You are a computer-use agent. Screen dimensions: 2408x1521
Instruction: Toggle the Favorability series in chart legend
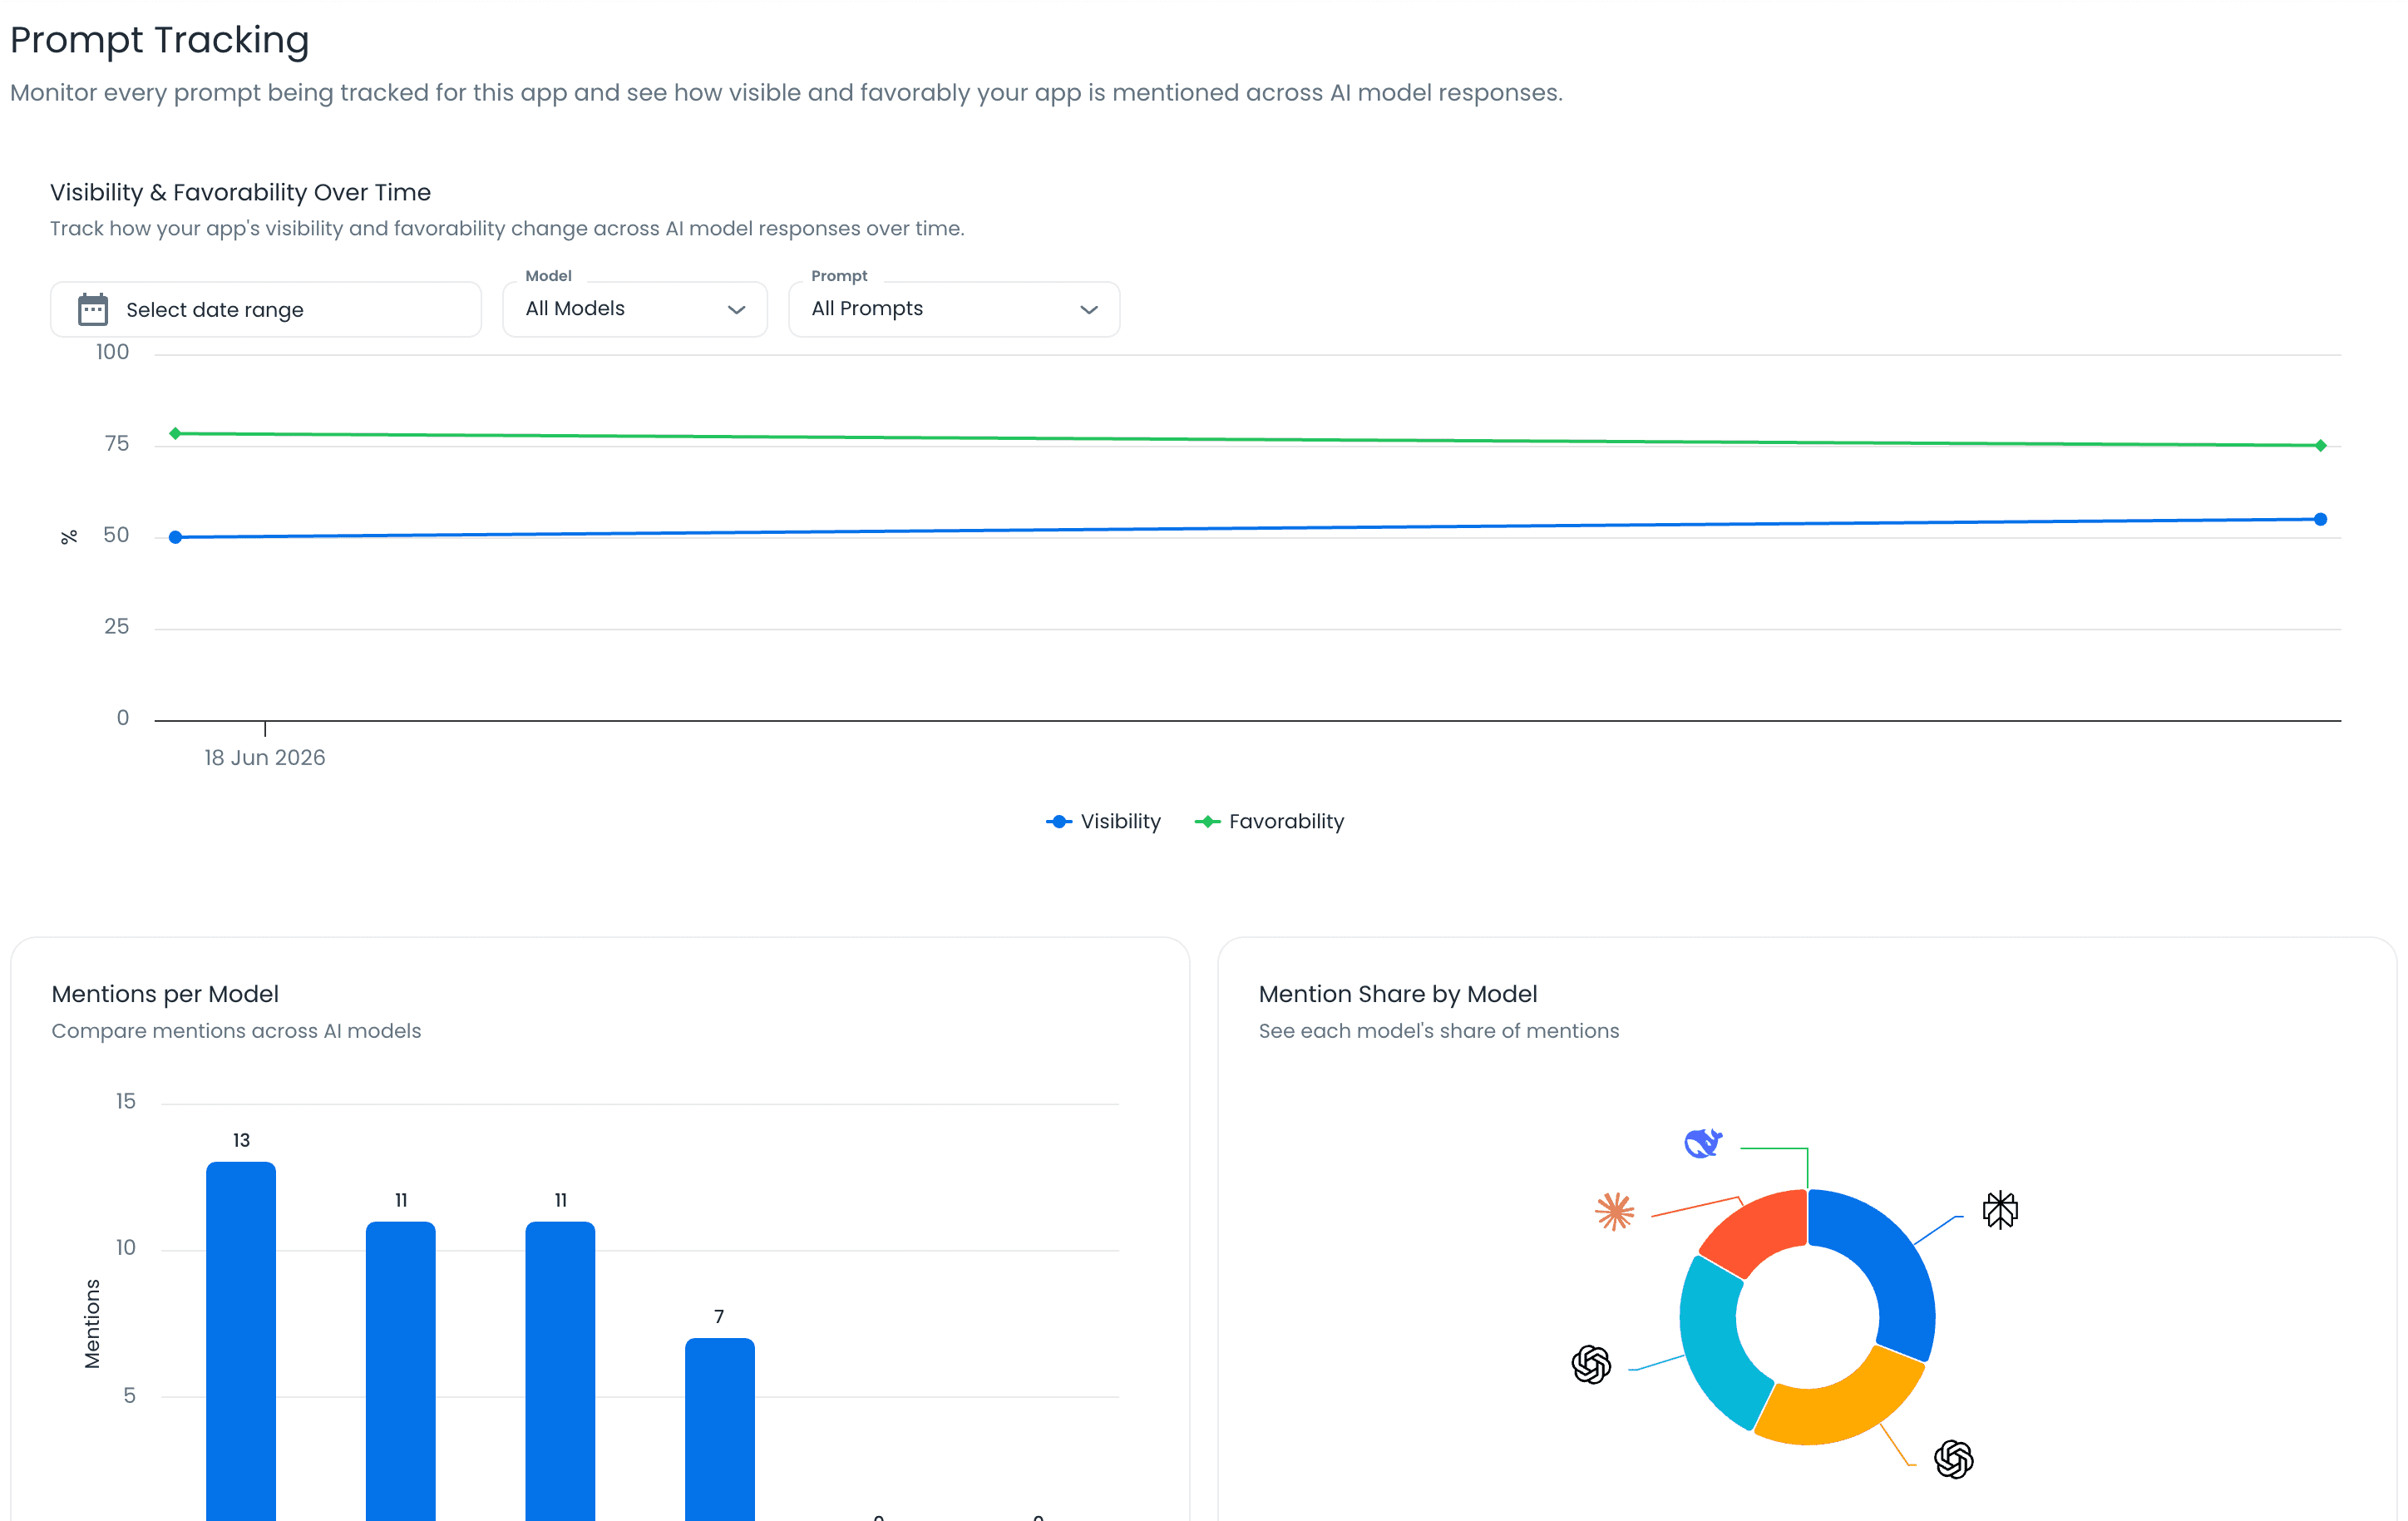coord(1269,822)
